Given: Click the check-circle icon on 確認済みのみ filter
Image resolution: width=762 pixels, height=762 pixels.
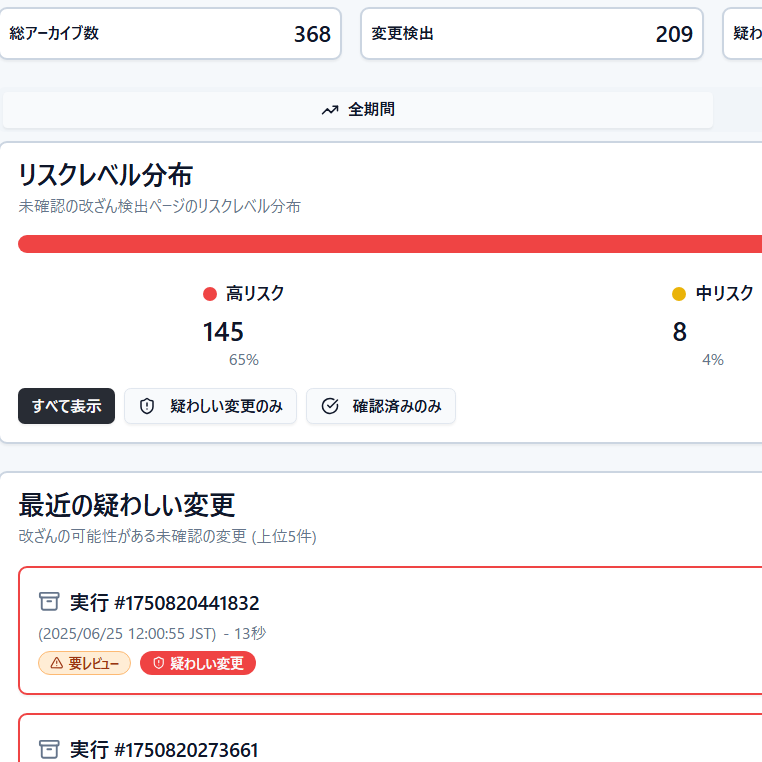Looking at the screenshot, I should [329, 406].
